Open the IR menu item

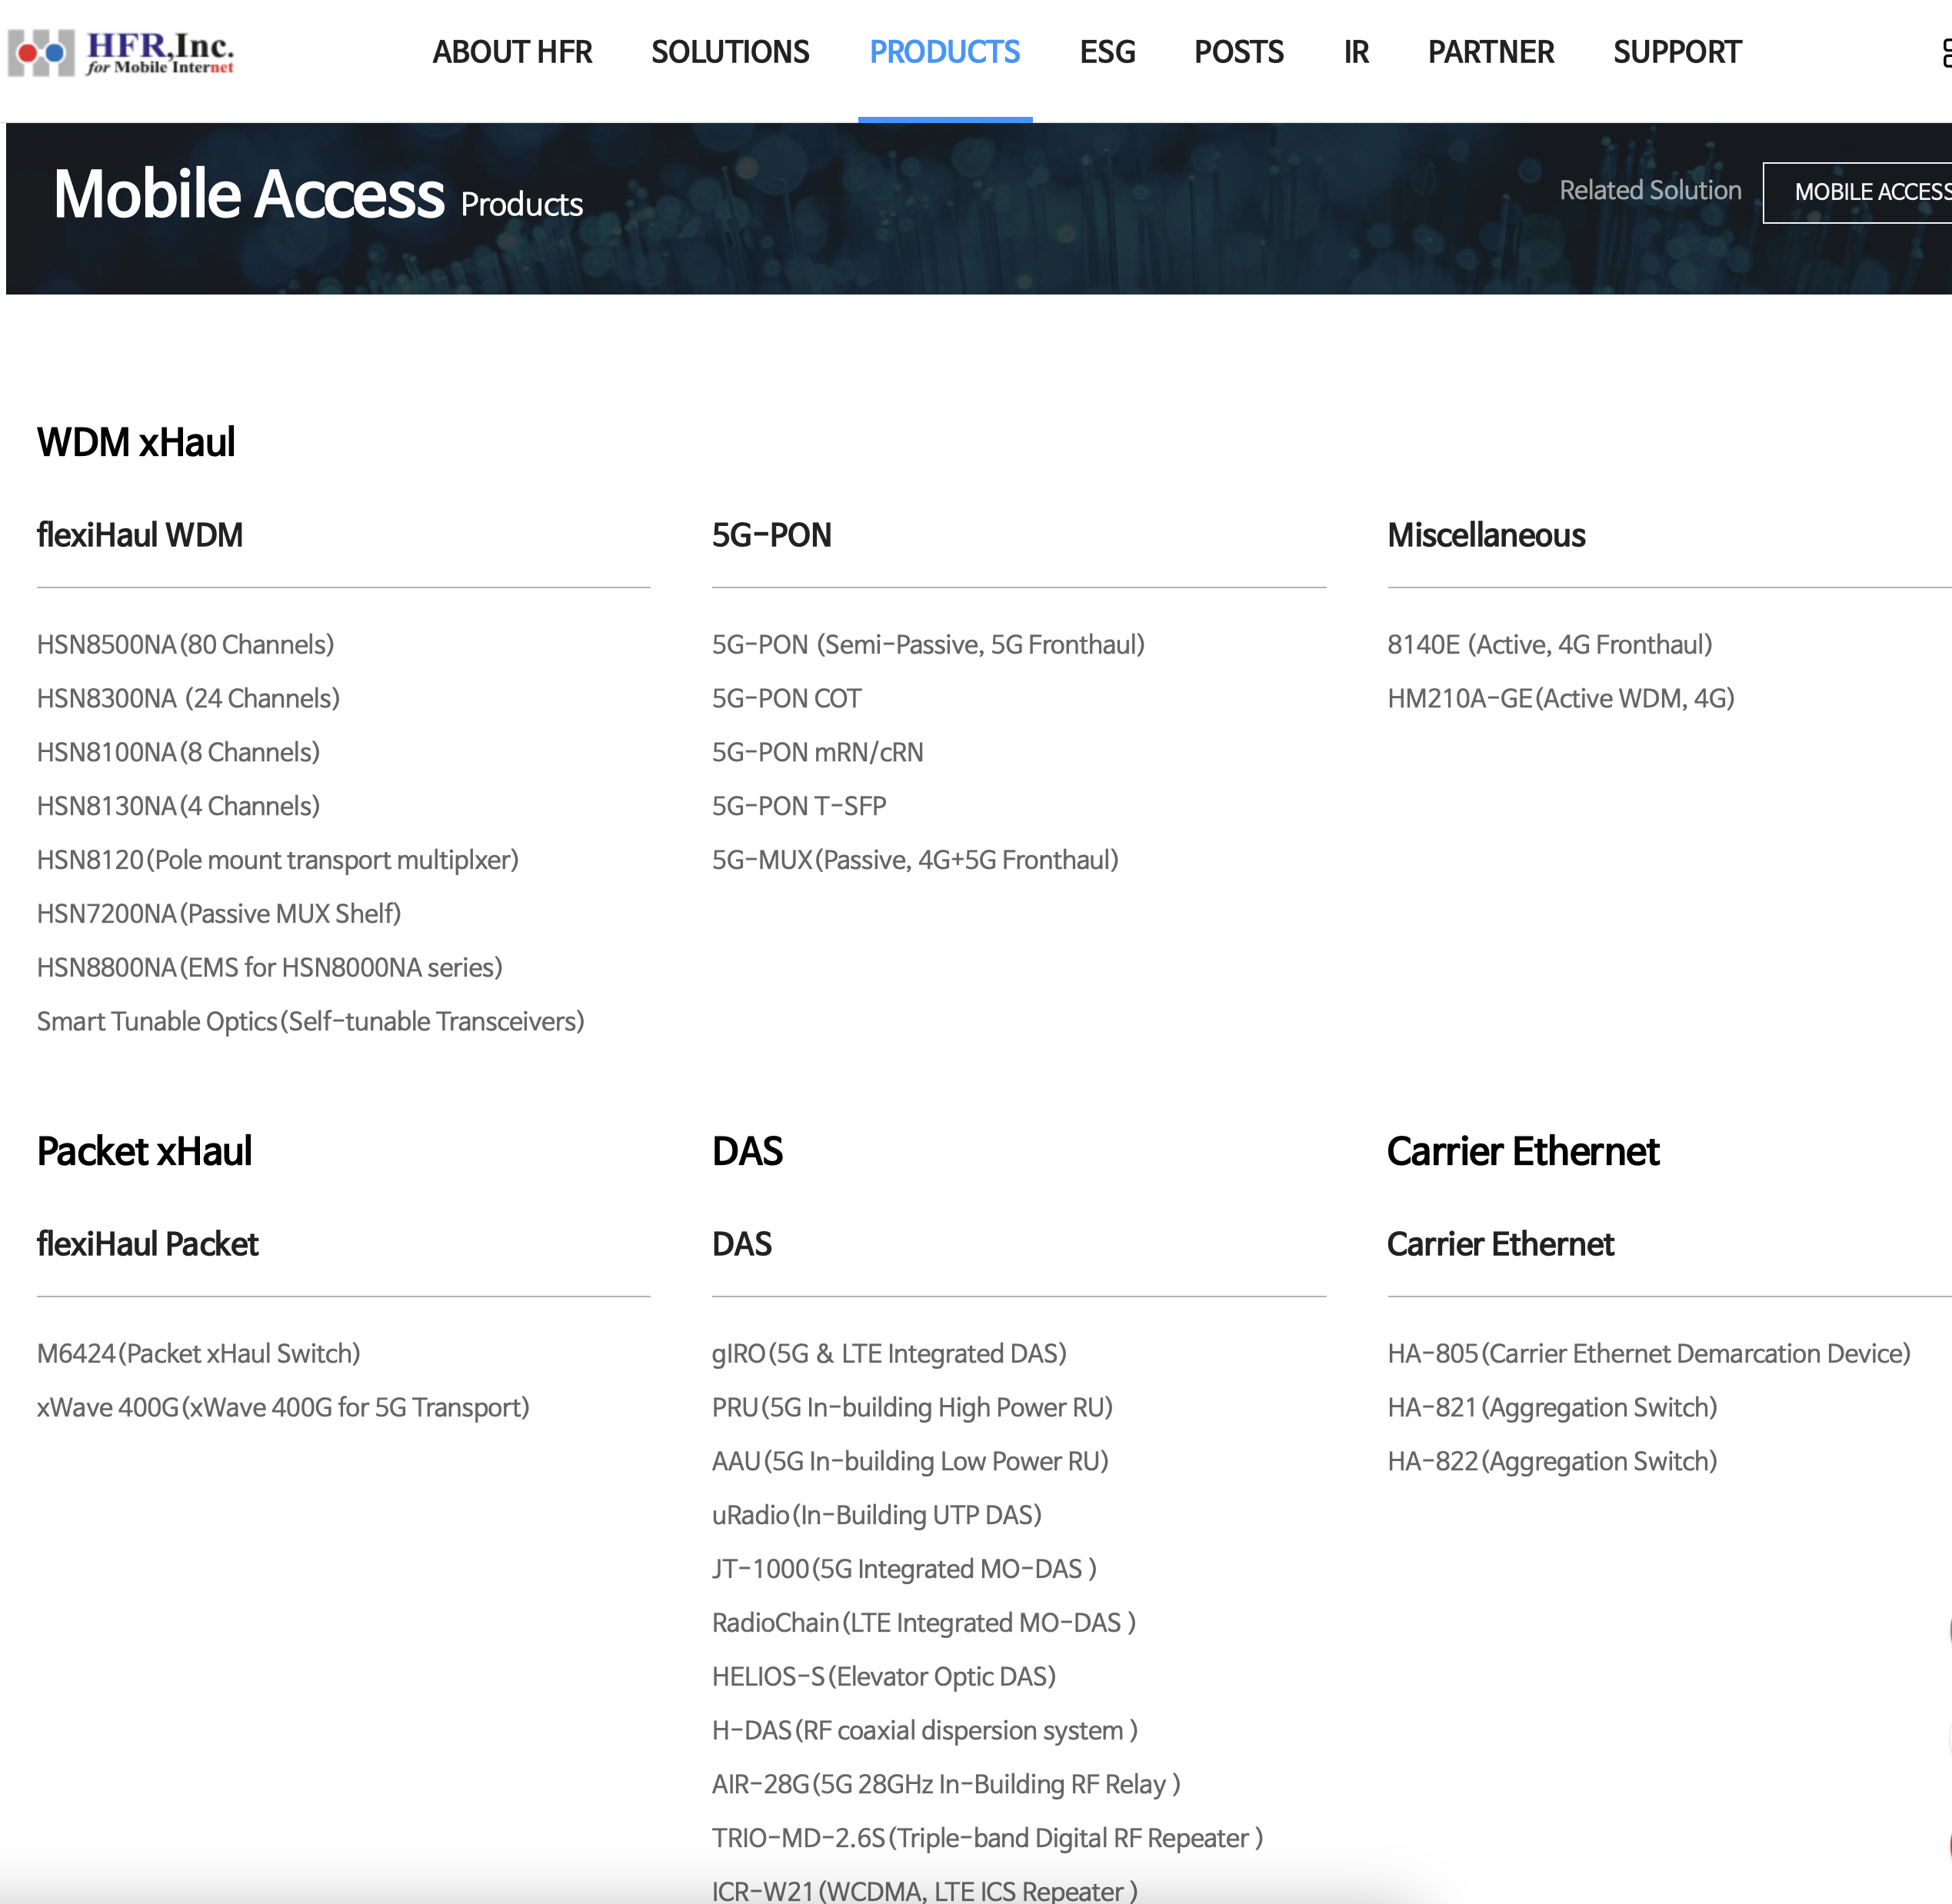click(x=1356, y=52)
